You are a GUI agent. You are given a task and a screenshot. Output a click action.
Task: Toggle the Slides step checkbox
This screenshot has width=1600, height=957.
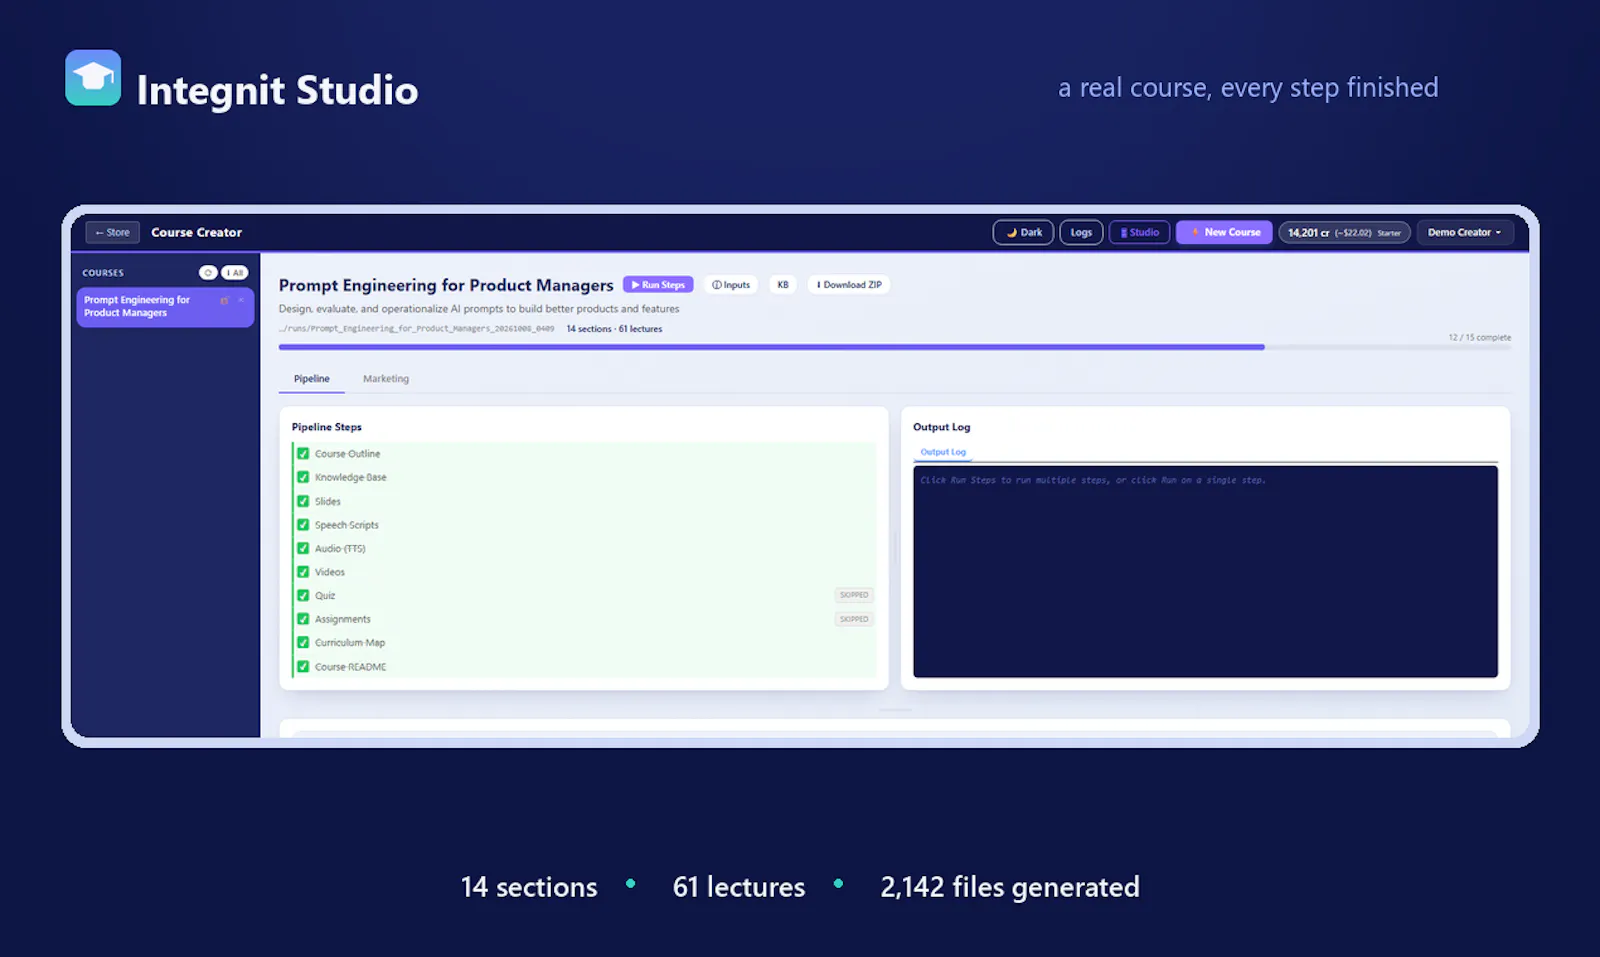point(303,501)
